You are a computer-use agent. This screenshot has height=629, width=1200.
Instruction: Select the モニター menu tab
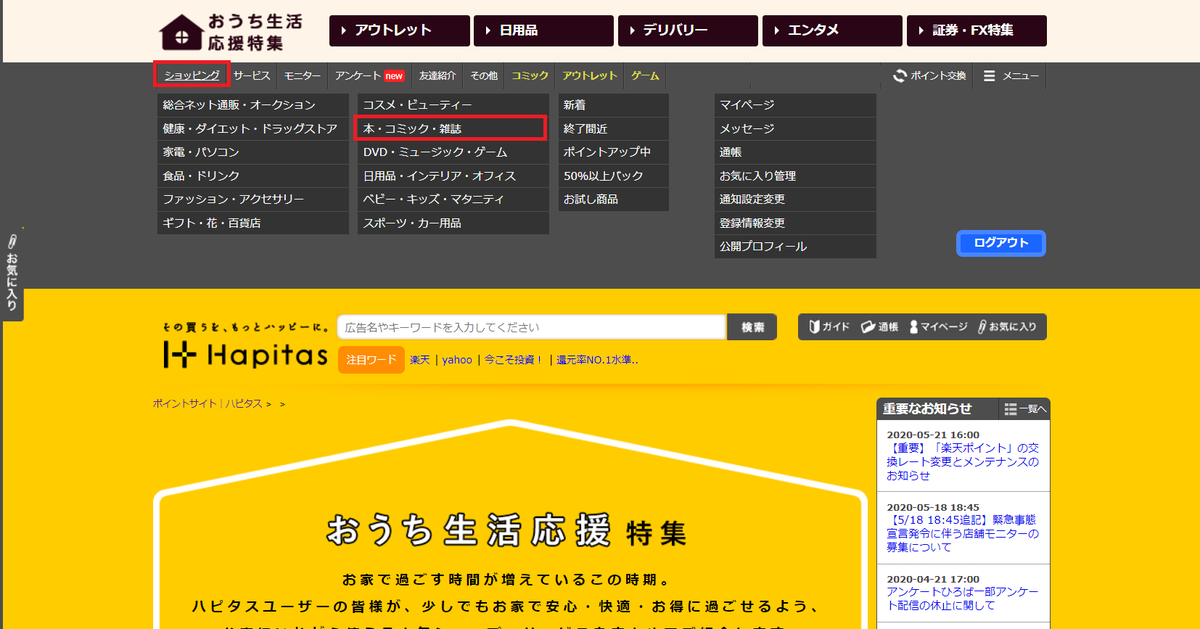coord(302,76)
